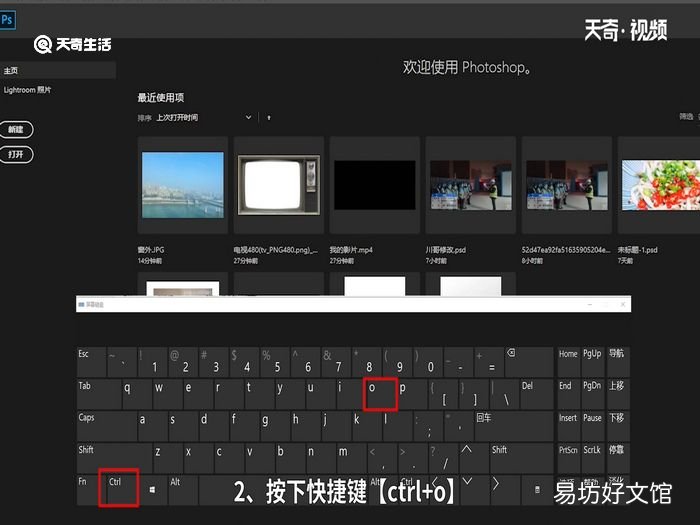Click the number 1 key

[x=152, y=362]
